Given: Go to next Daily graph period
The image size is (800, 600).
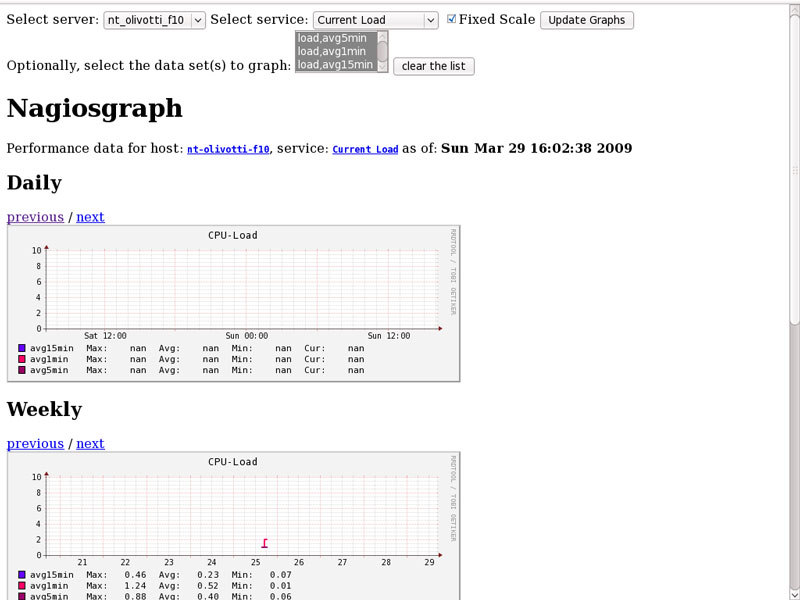Looking at the screenshot, I should click(x=90, y=217).
